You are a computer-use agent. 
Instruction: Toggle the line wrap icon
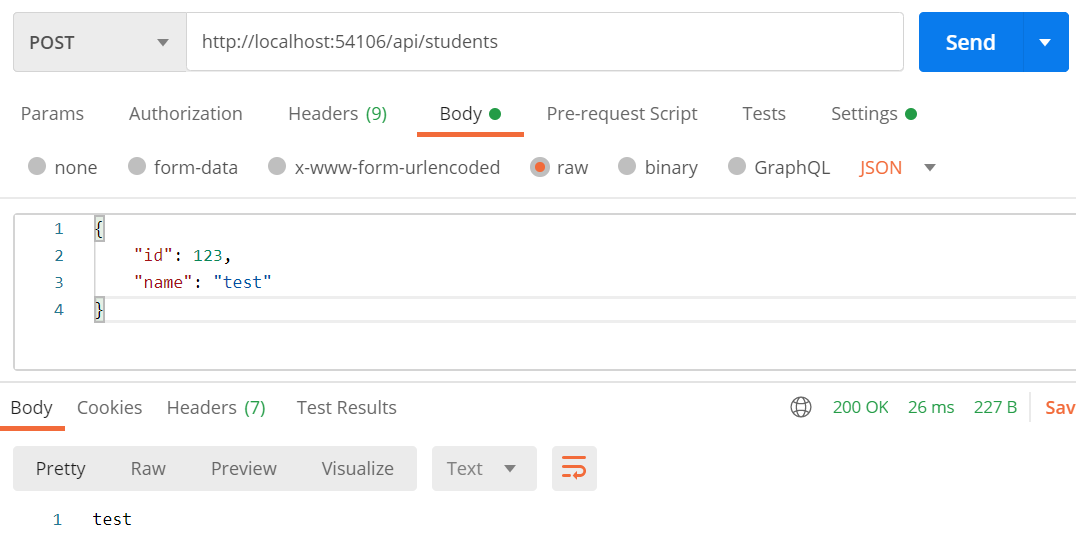click(x=574, y=468)
